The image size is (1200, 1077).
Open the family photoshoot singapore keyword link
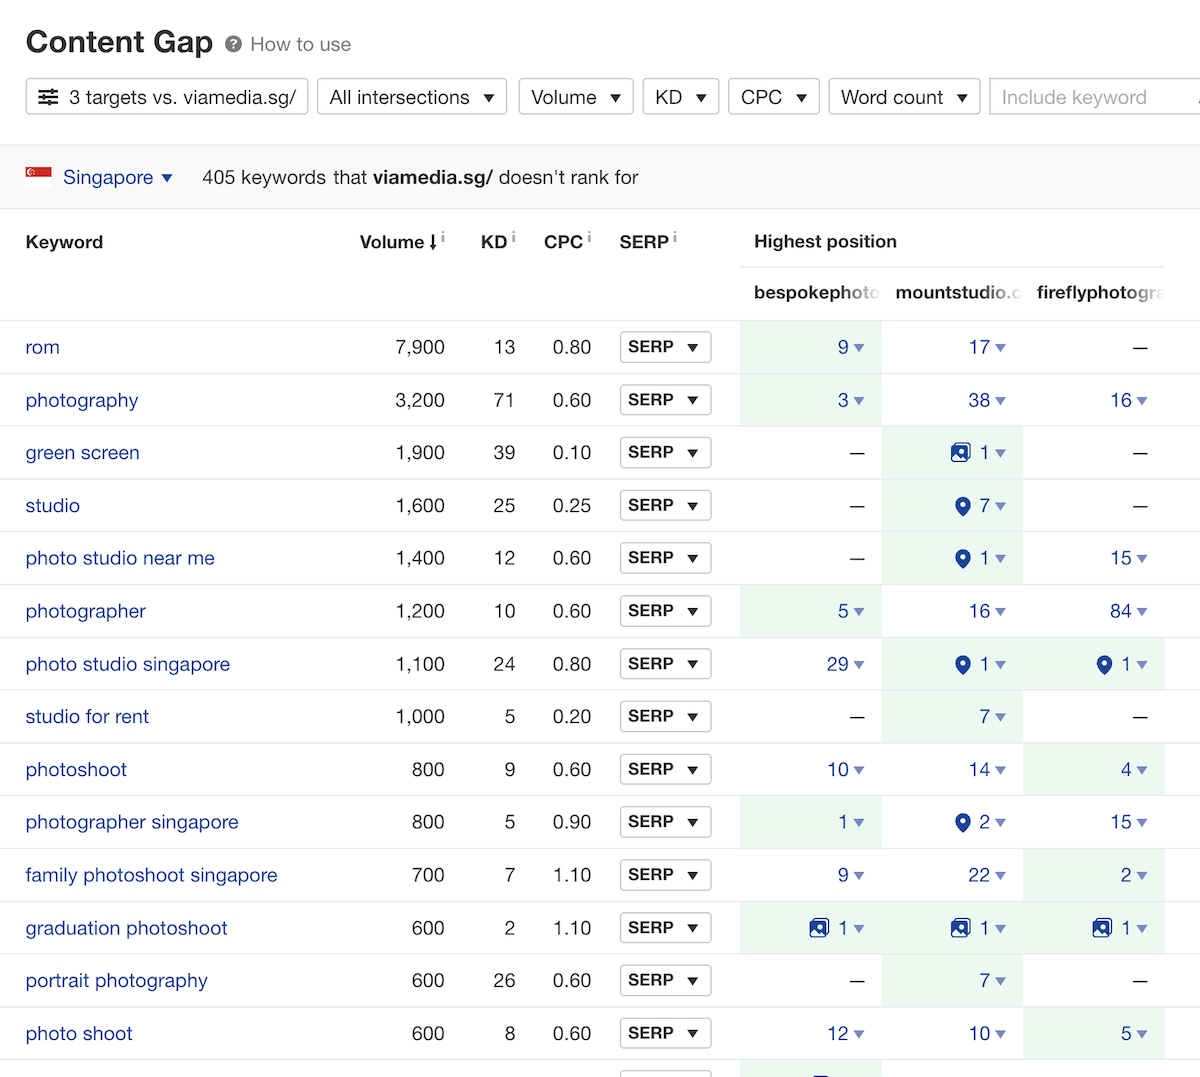[151, 875]
